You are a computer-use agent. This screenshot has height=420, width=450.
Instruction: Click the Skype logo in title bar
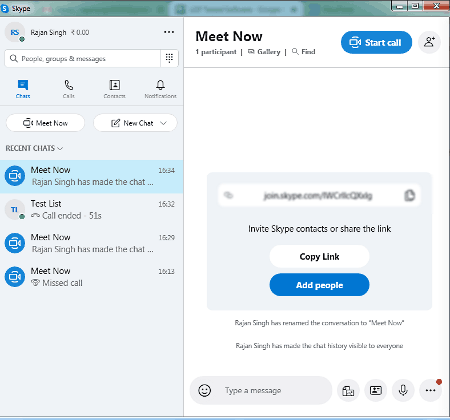coord(5,9)
